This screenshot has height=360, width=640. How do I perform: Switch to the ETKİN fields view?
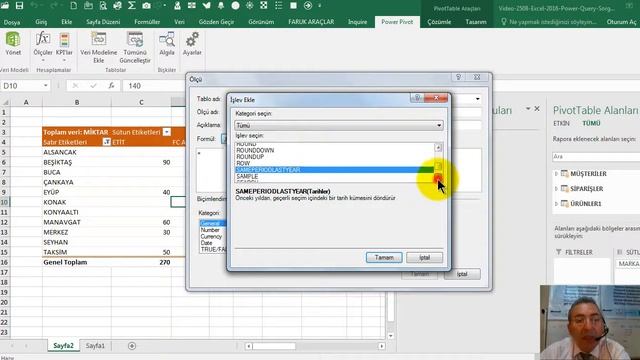[561, 123]
